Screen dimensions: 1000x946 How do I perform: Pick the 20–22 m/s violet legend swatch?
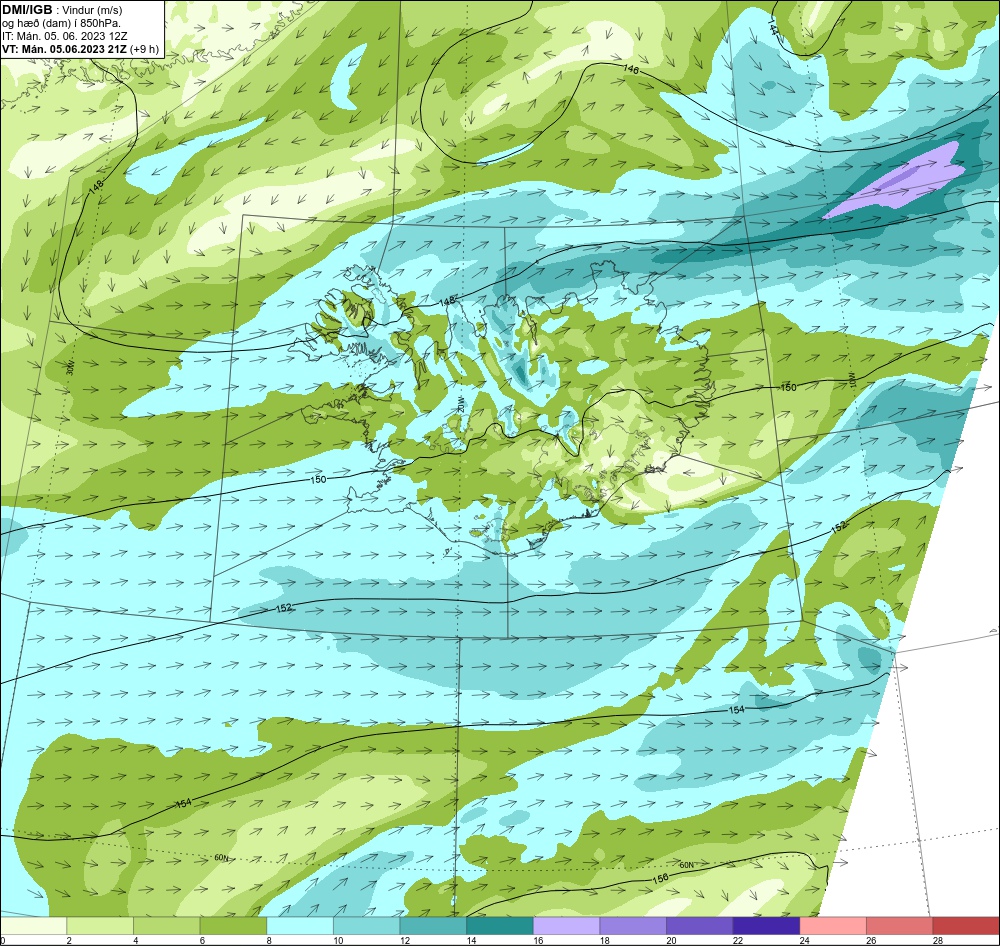(700, 925)
